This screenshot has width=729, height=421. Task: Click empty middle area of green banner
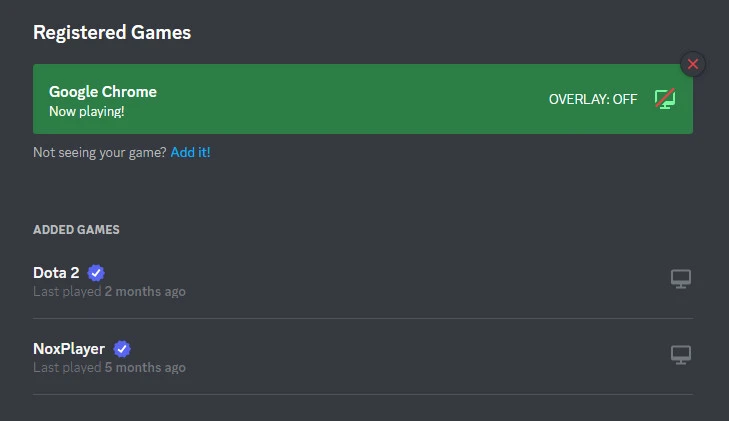pyautogui.click(x=350, y=99)
